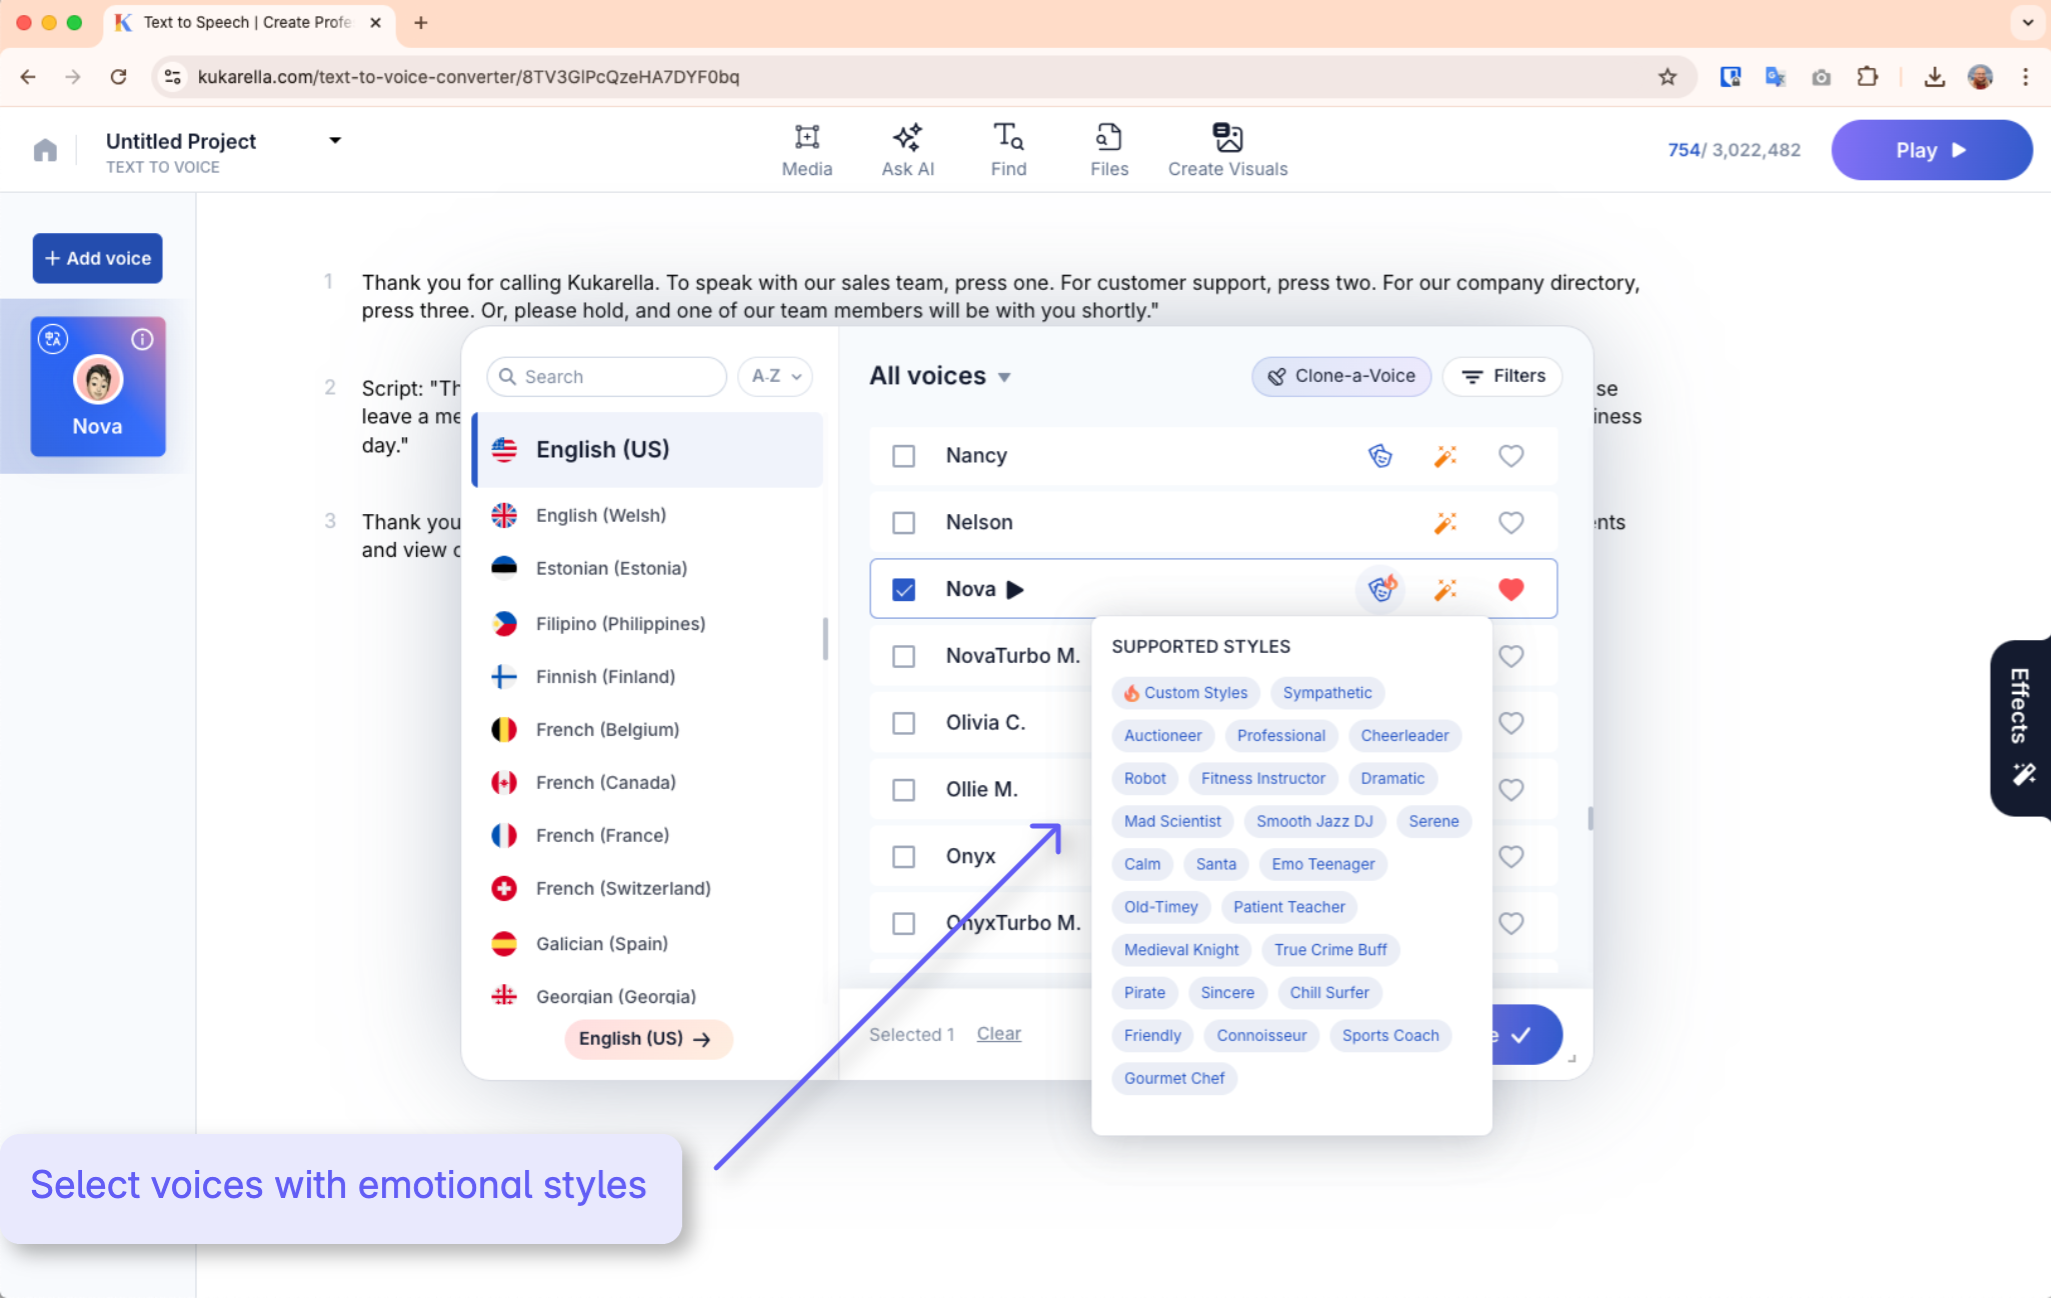
Task: Click the language list scrollbar
Action: (825, 640)
